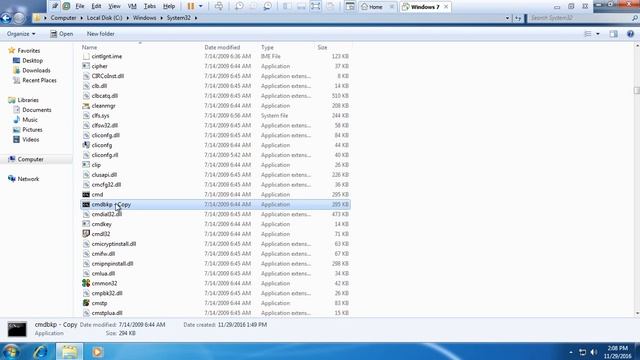Select Documents under Libraries
This screenshot has width=640, height=360.
[x=36, y=110]
